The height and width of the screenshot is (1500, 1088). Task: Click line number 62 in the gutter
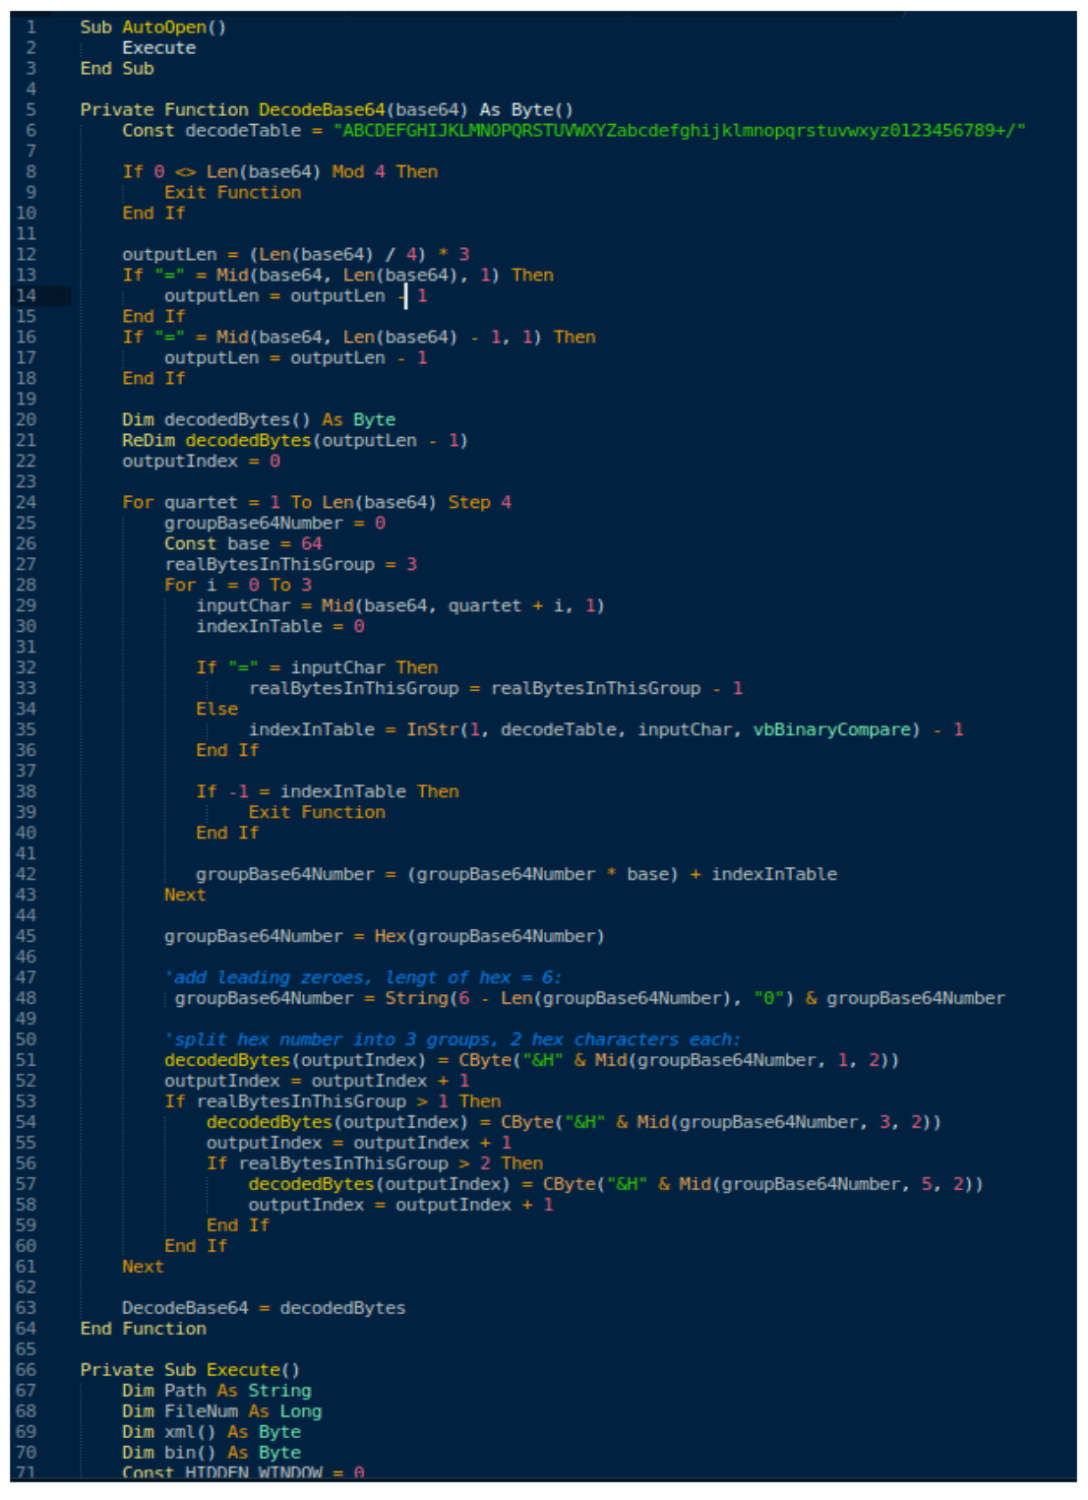click(x=26, y=1288)
